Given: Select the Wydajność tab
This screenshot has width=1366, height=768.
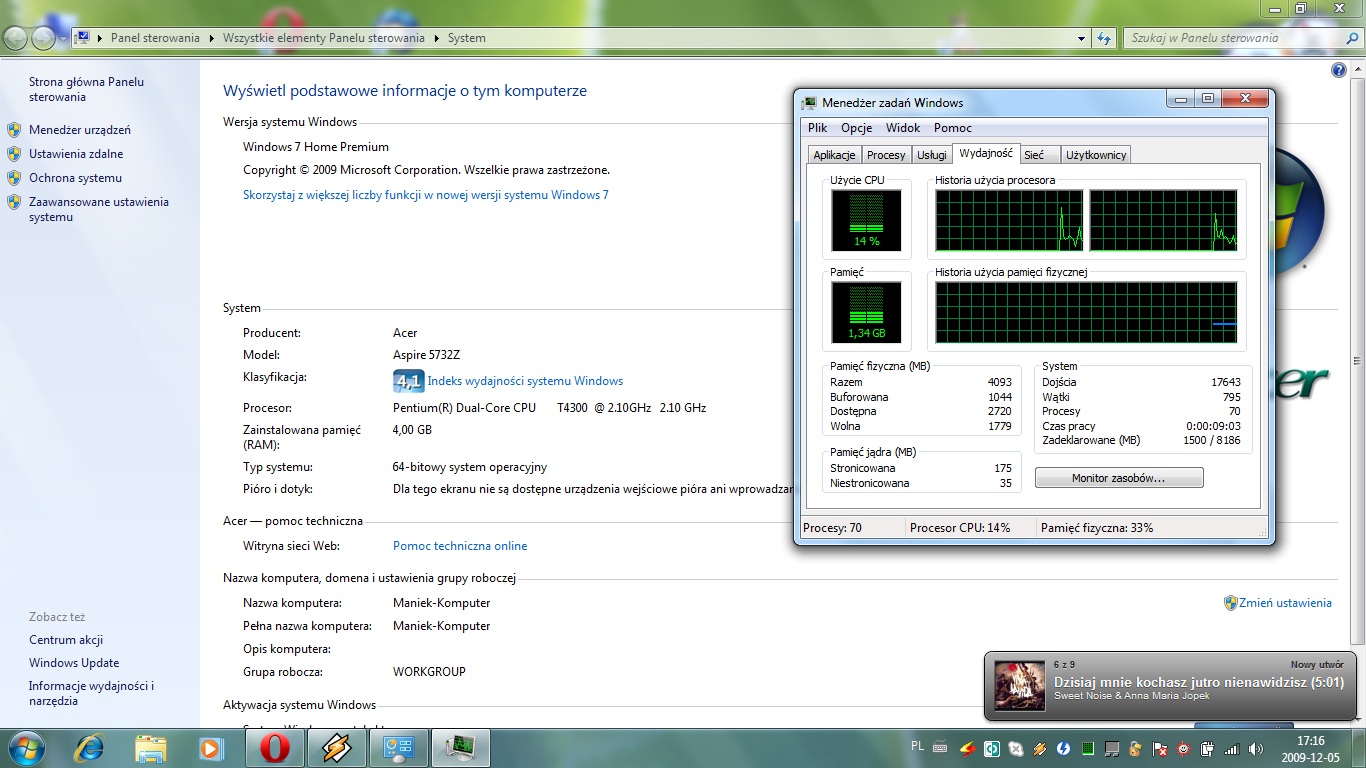Looking at the screenshot, I should click(x=986, y=153).
